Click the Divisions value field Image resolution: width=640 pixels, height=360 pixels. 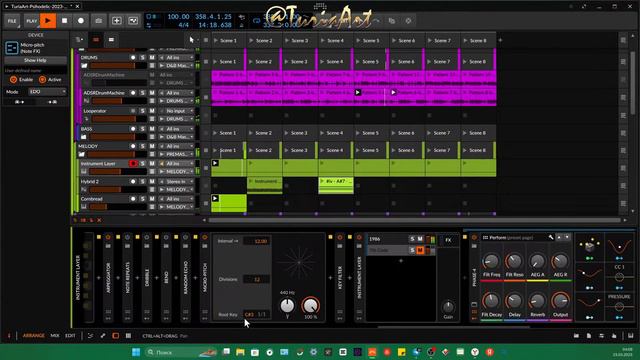[256, 280]
